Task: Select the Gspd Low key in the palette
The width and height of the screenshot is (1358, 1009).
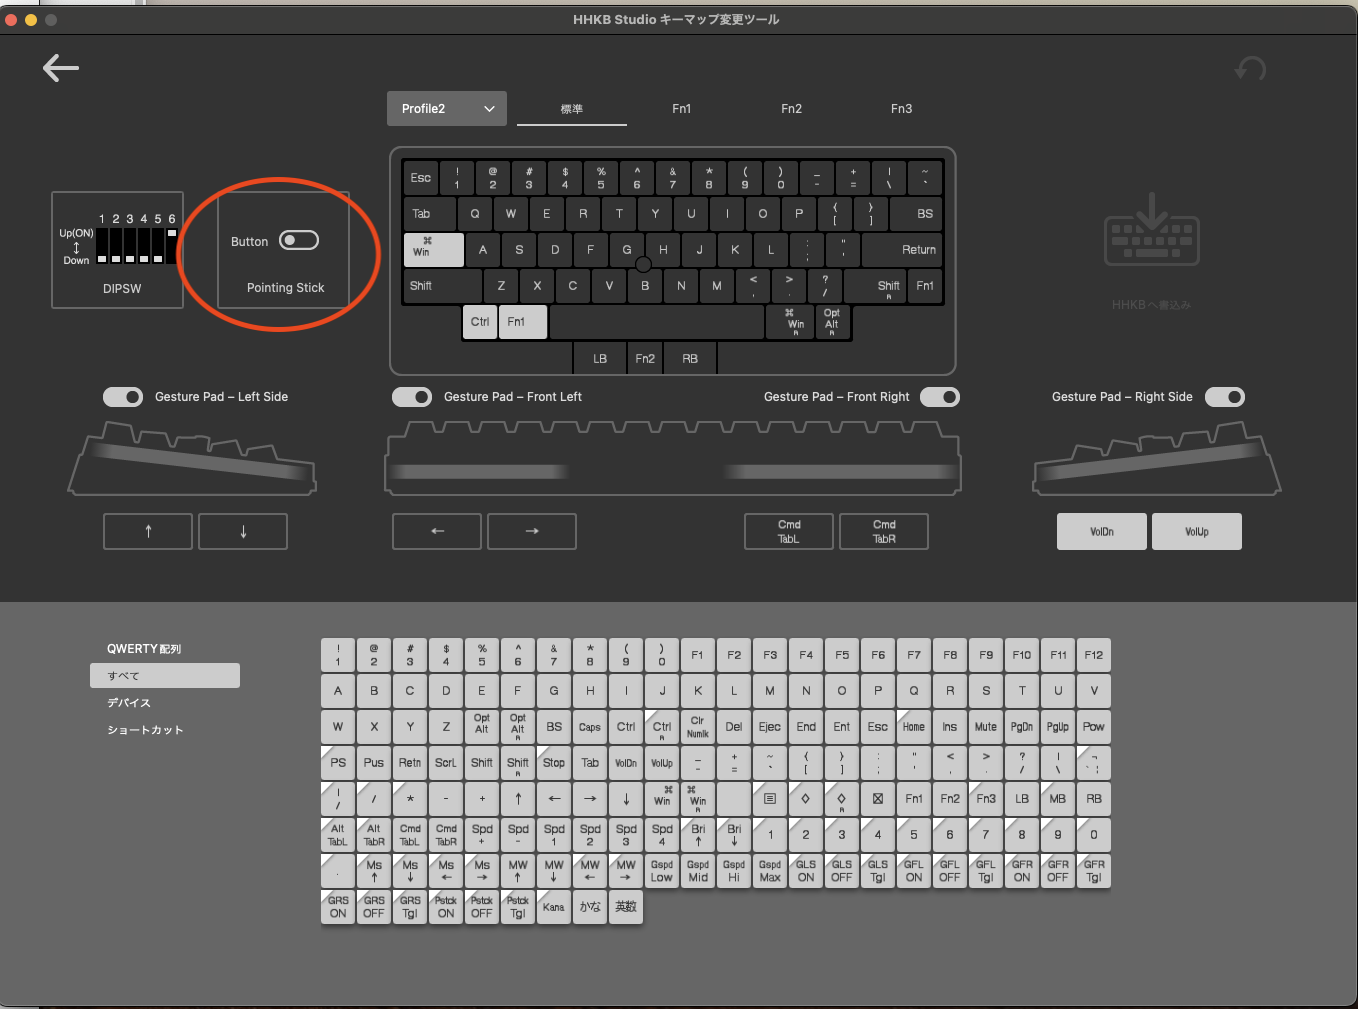Action: point(662,871)
